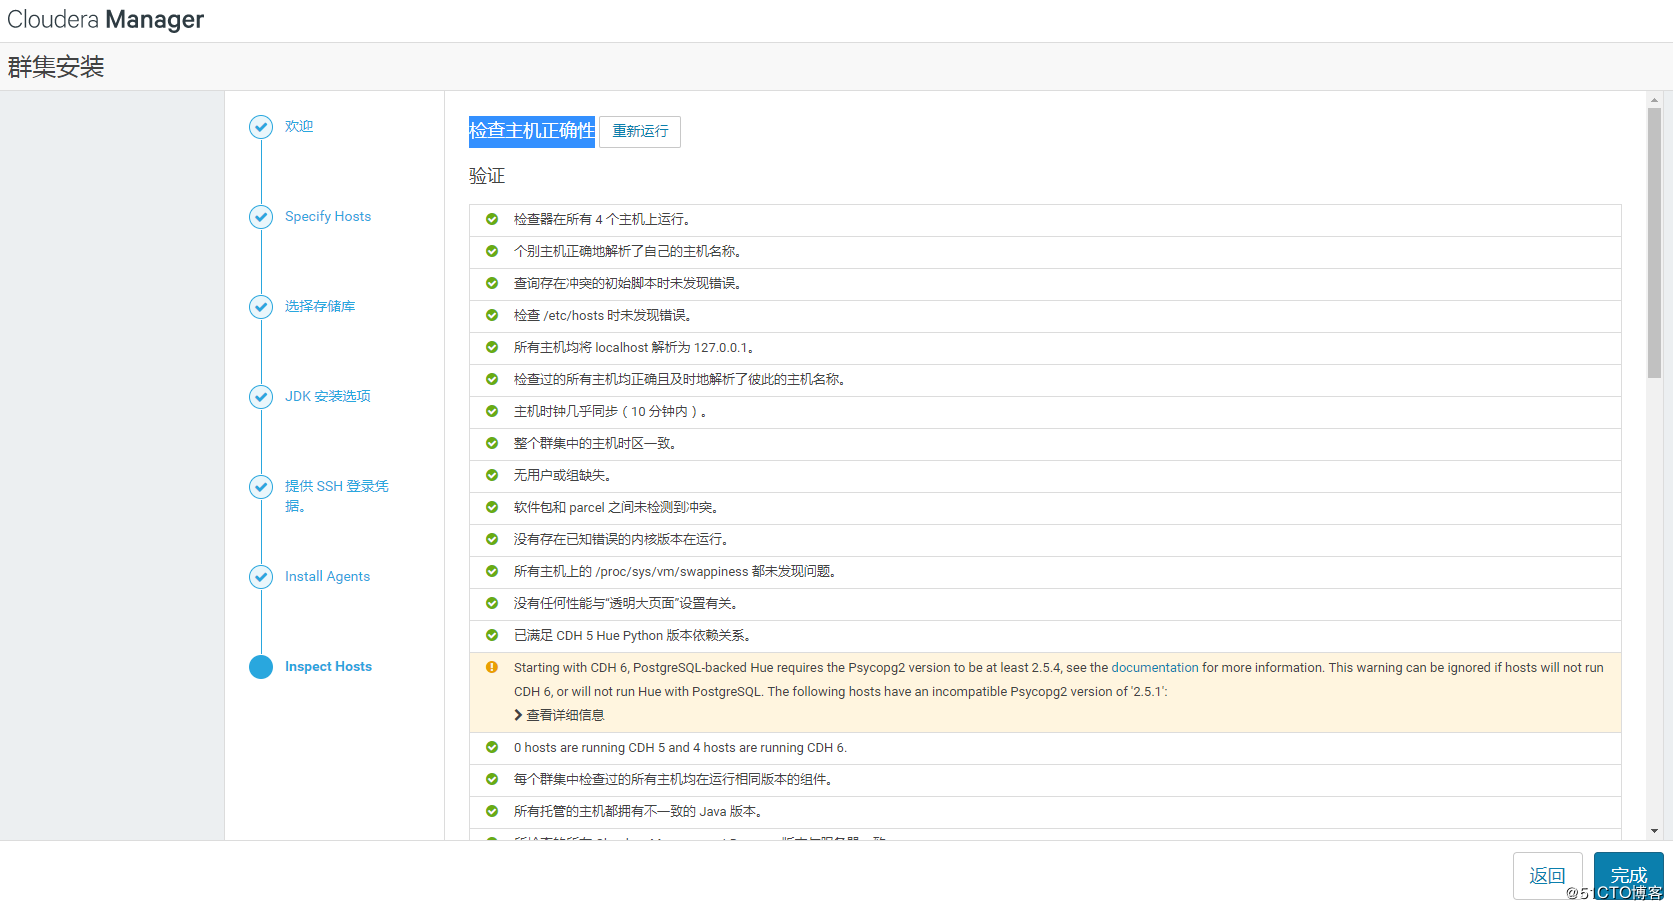
Task: Open the 选择存储库 wizard step
Action: click(320, 307)
